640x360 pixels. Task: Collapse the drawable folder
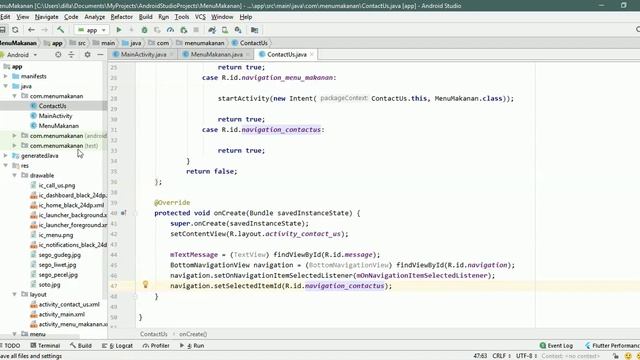[x=14, y=176]
